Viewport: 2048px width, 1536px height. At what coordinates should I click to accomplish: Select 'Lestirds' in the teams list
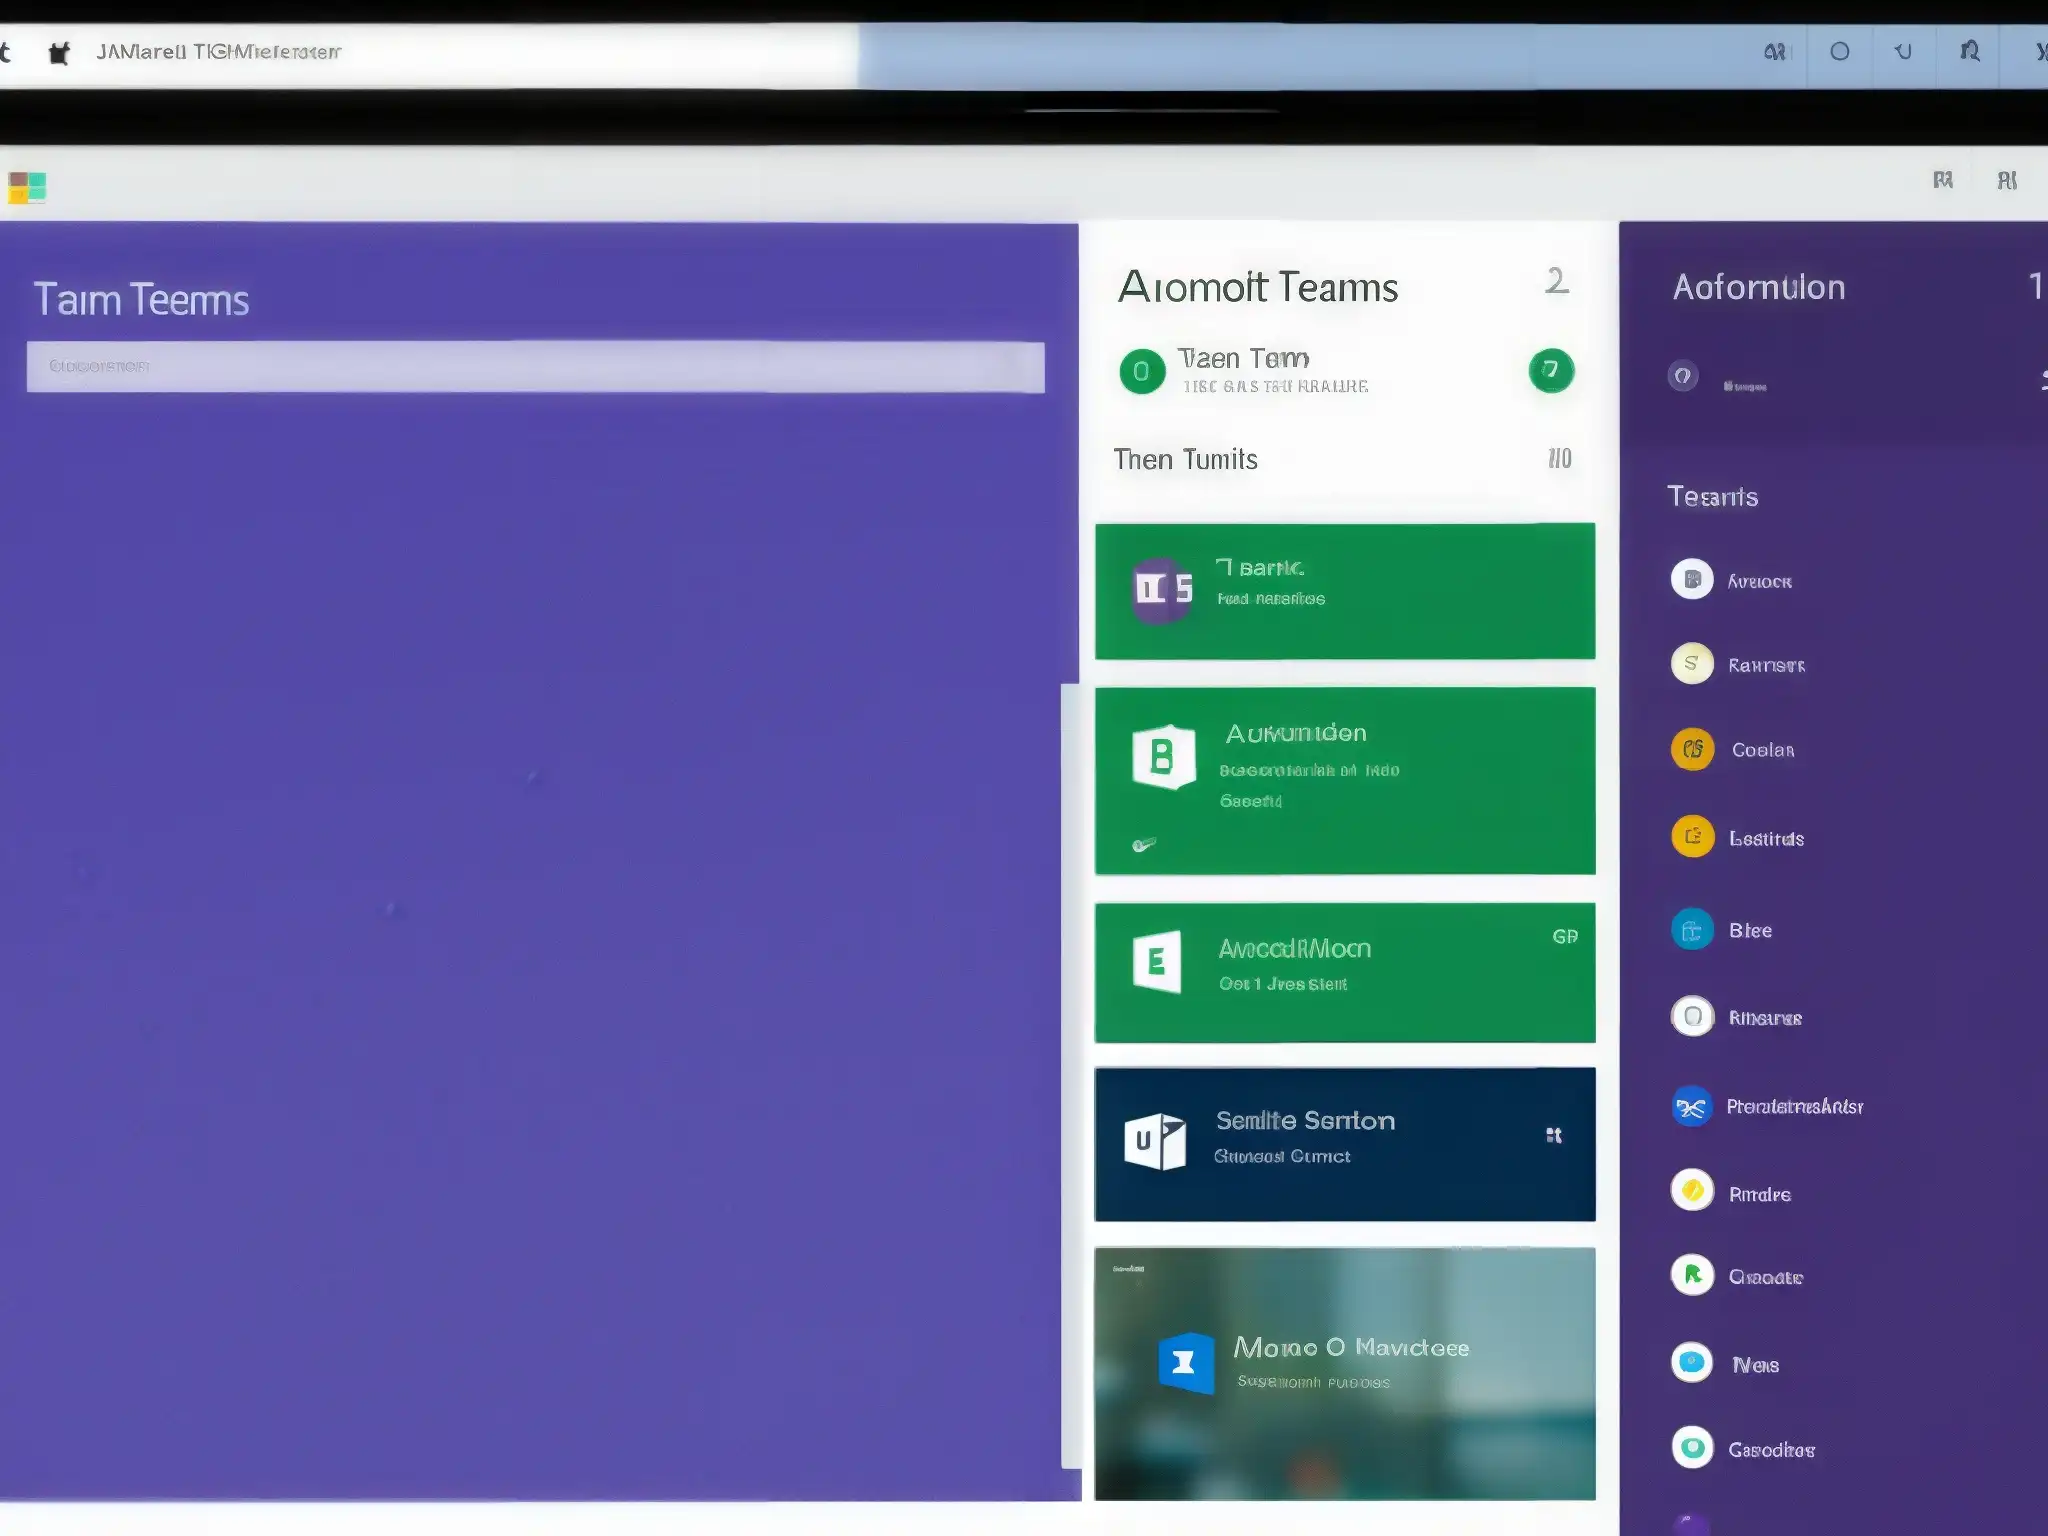coord(1766,839)
